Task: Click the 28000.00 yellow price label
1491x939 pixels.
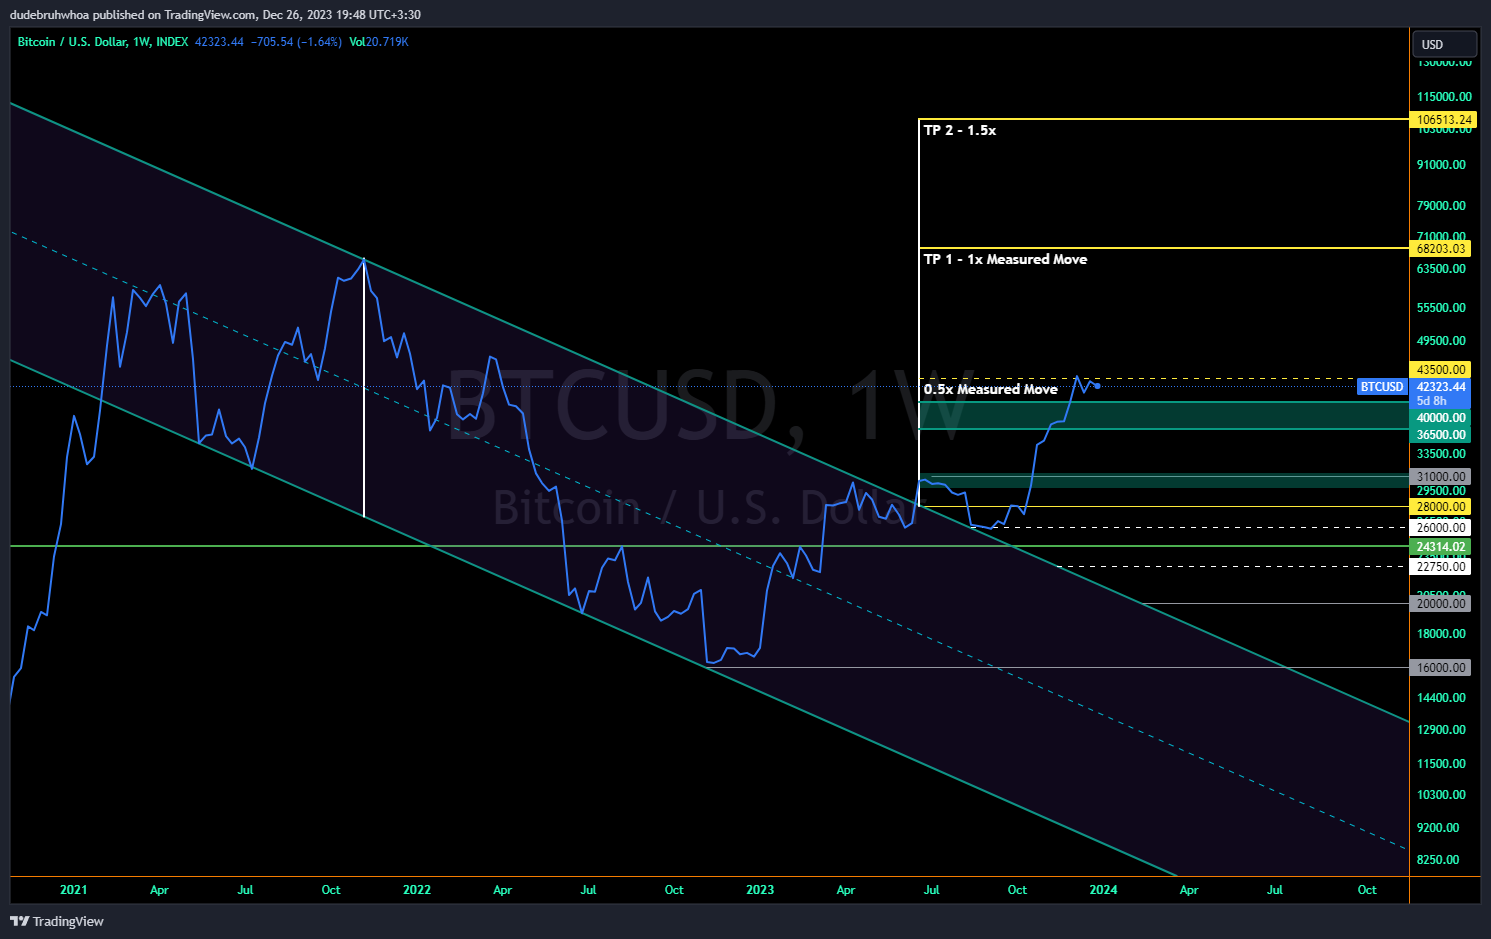Action: tap(1441, 507)
